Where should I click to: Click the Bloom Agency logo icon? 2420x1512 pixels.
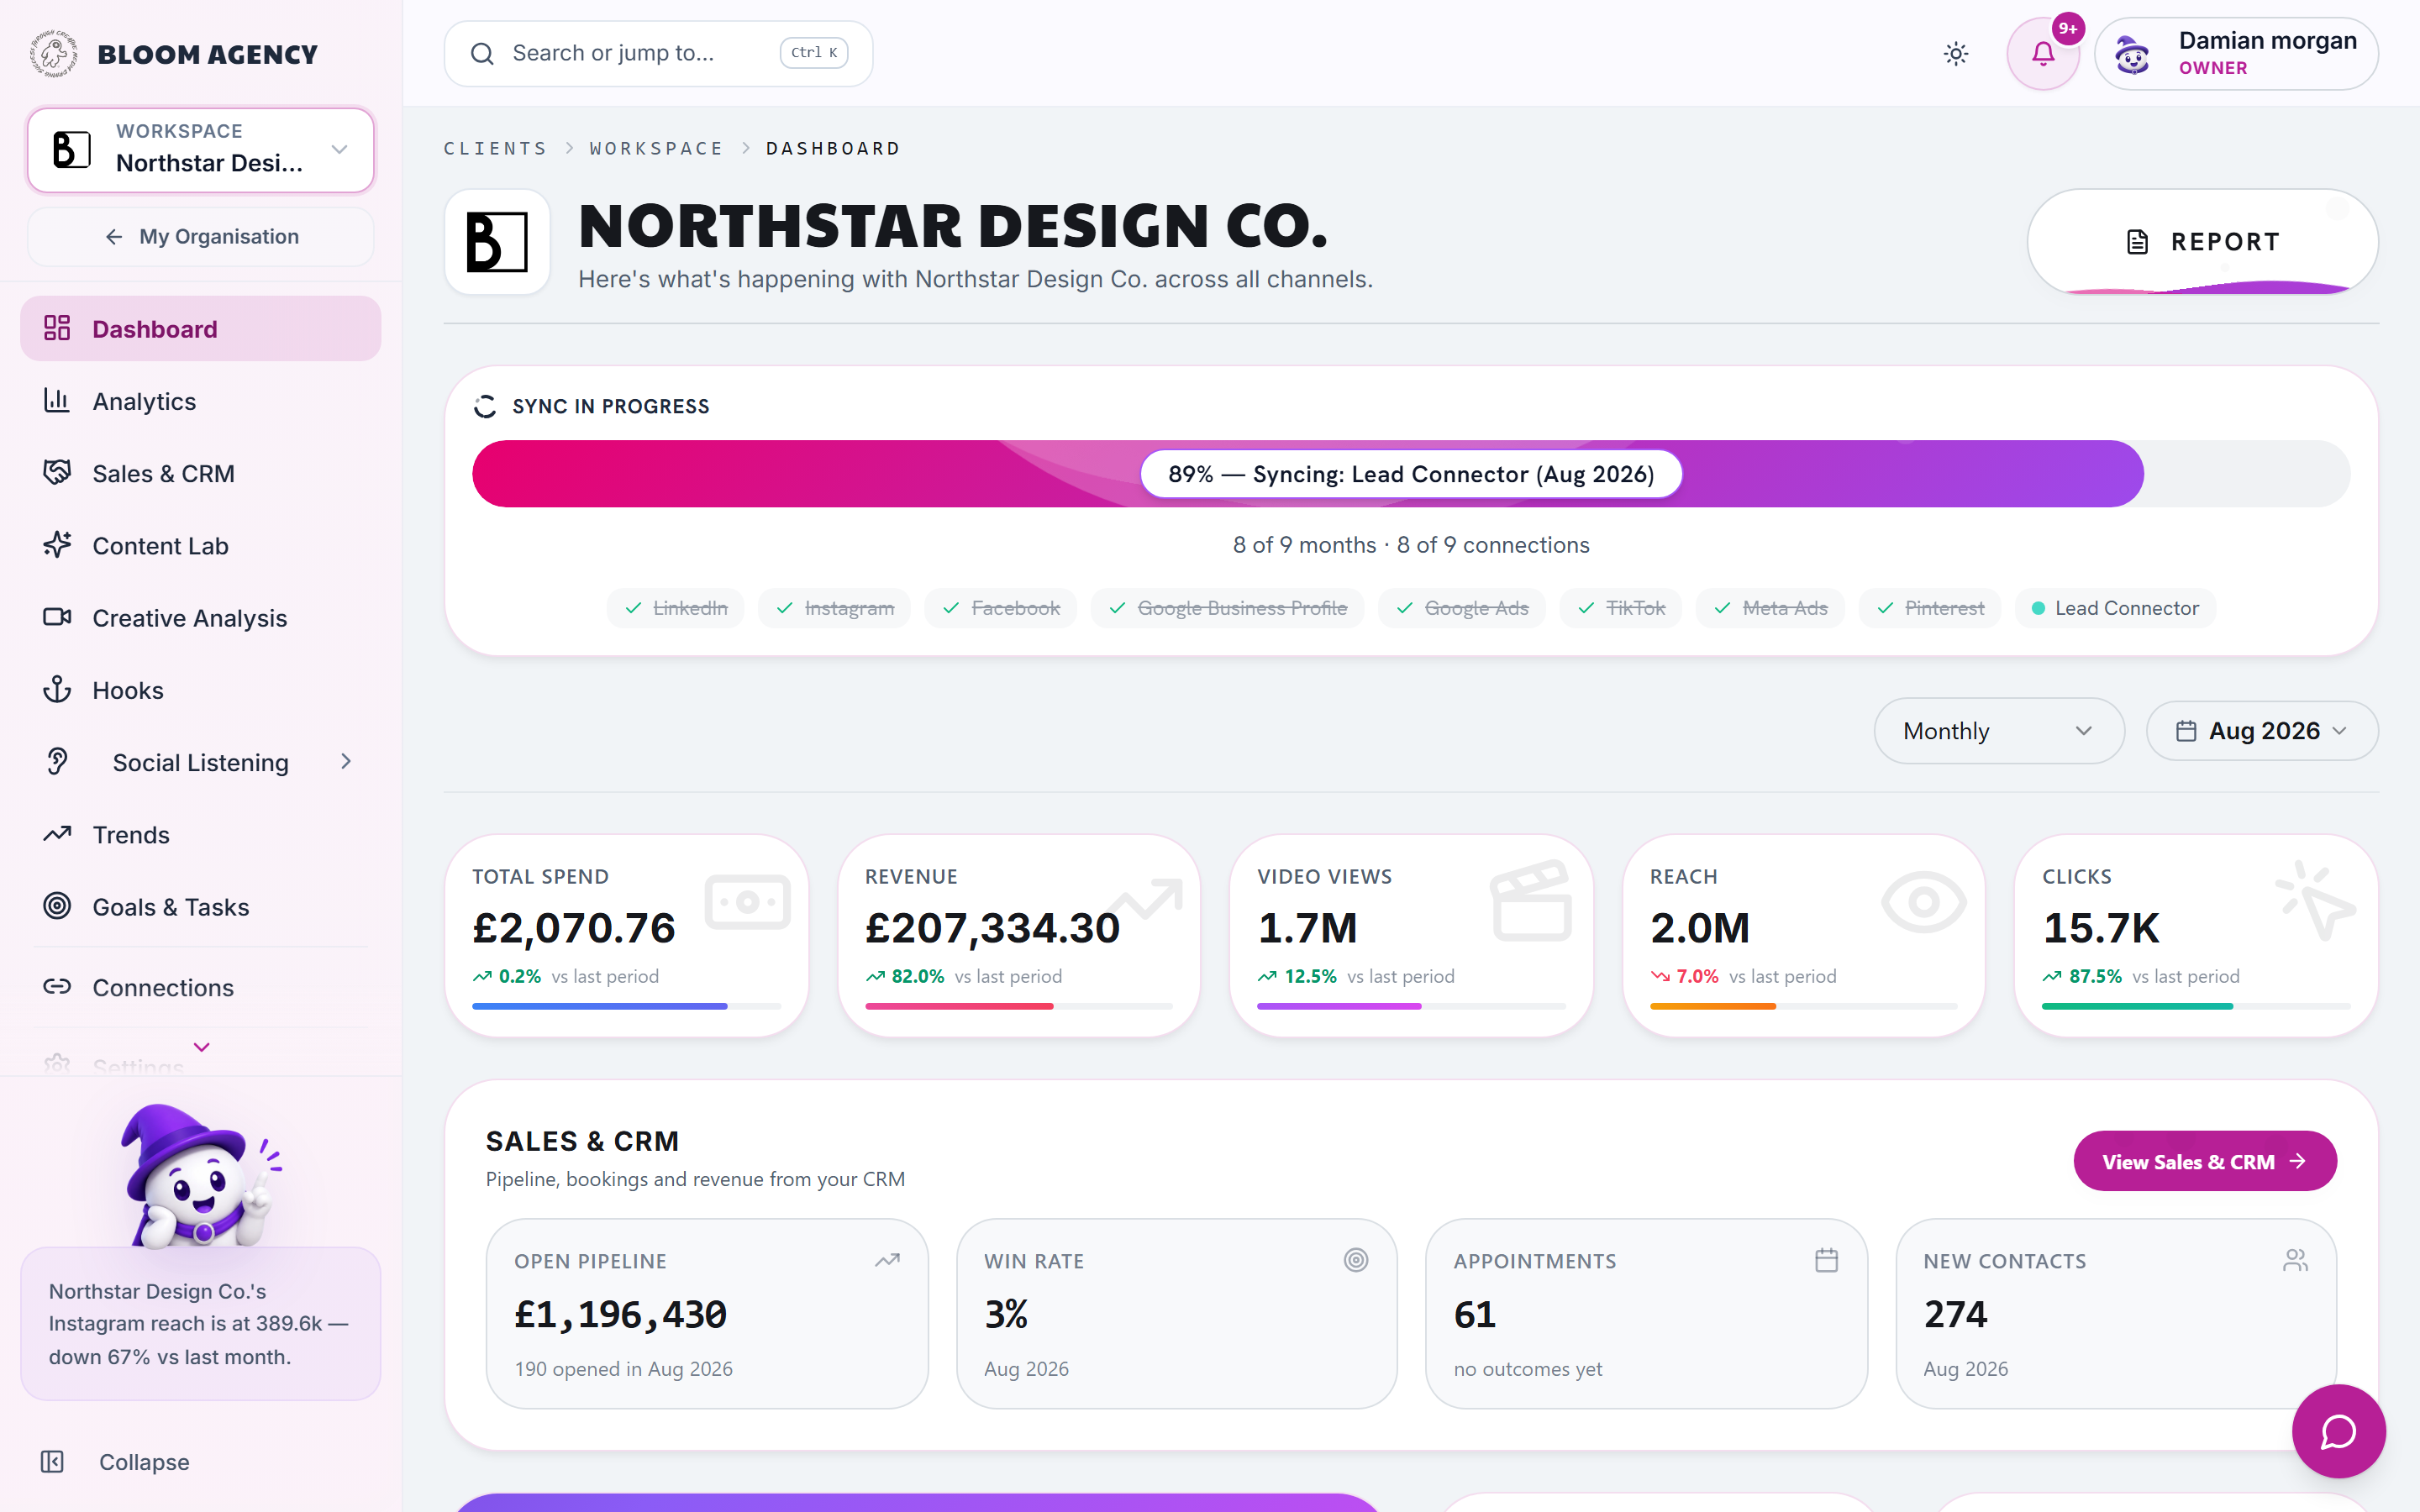click(x=54, y=54)
